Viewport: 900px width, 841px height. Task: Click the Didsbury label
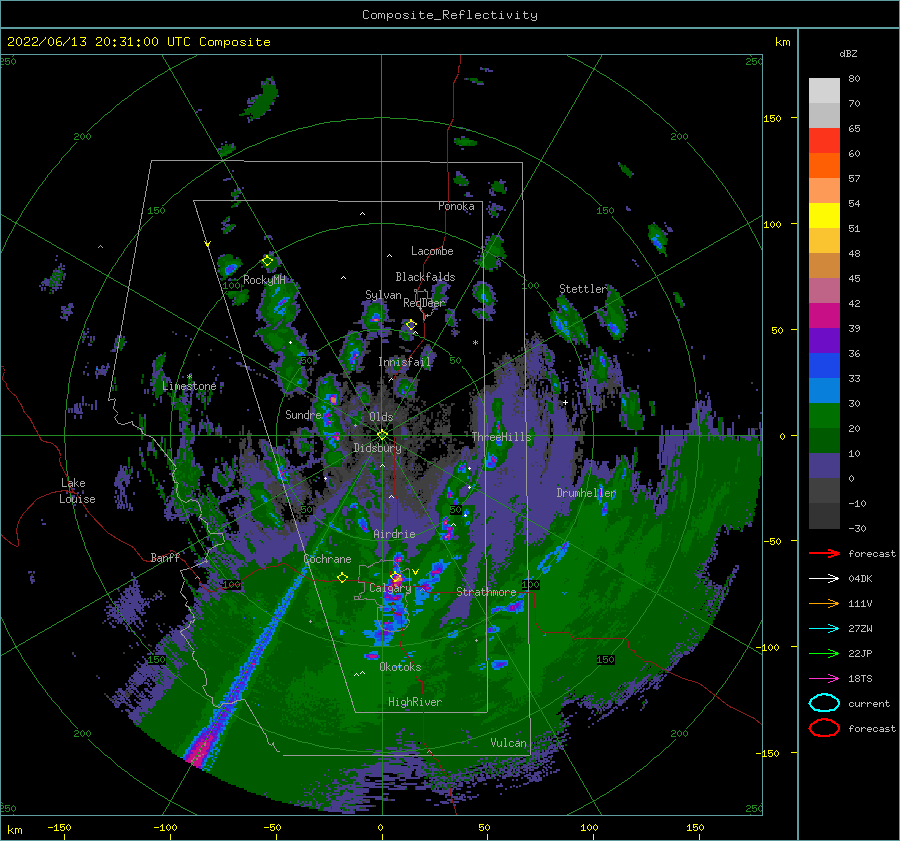click(377, 447)
